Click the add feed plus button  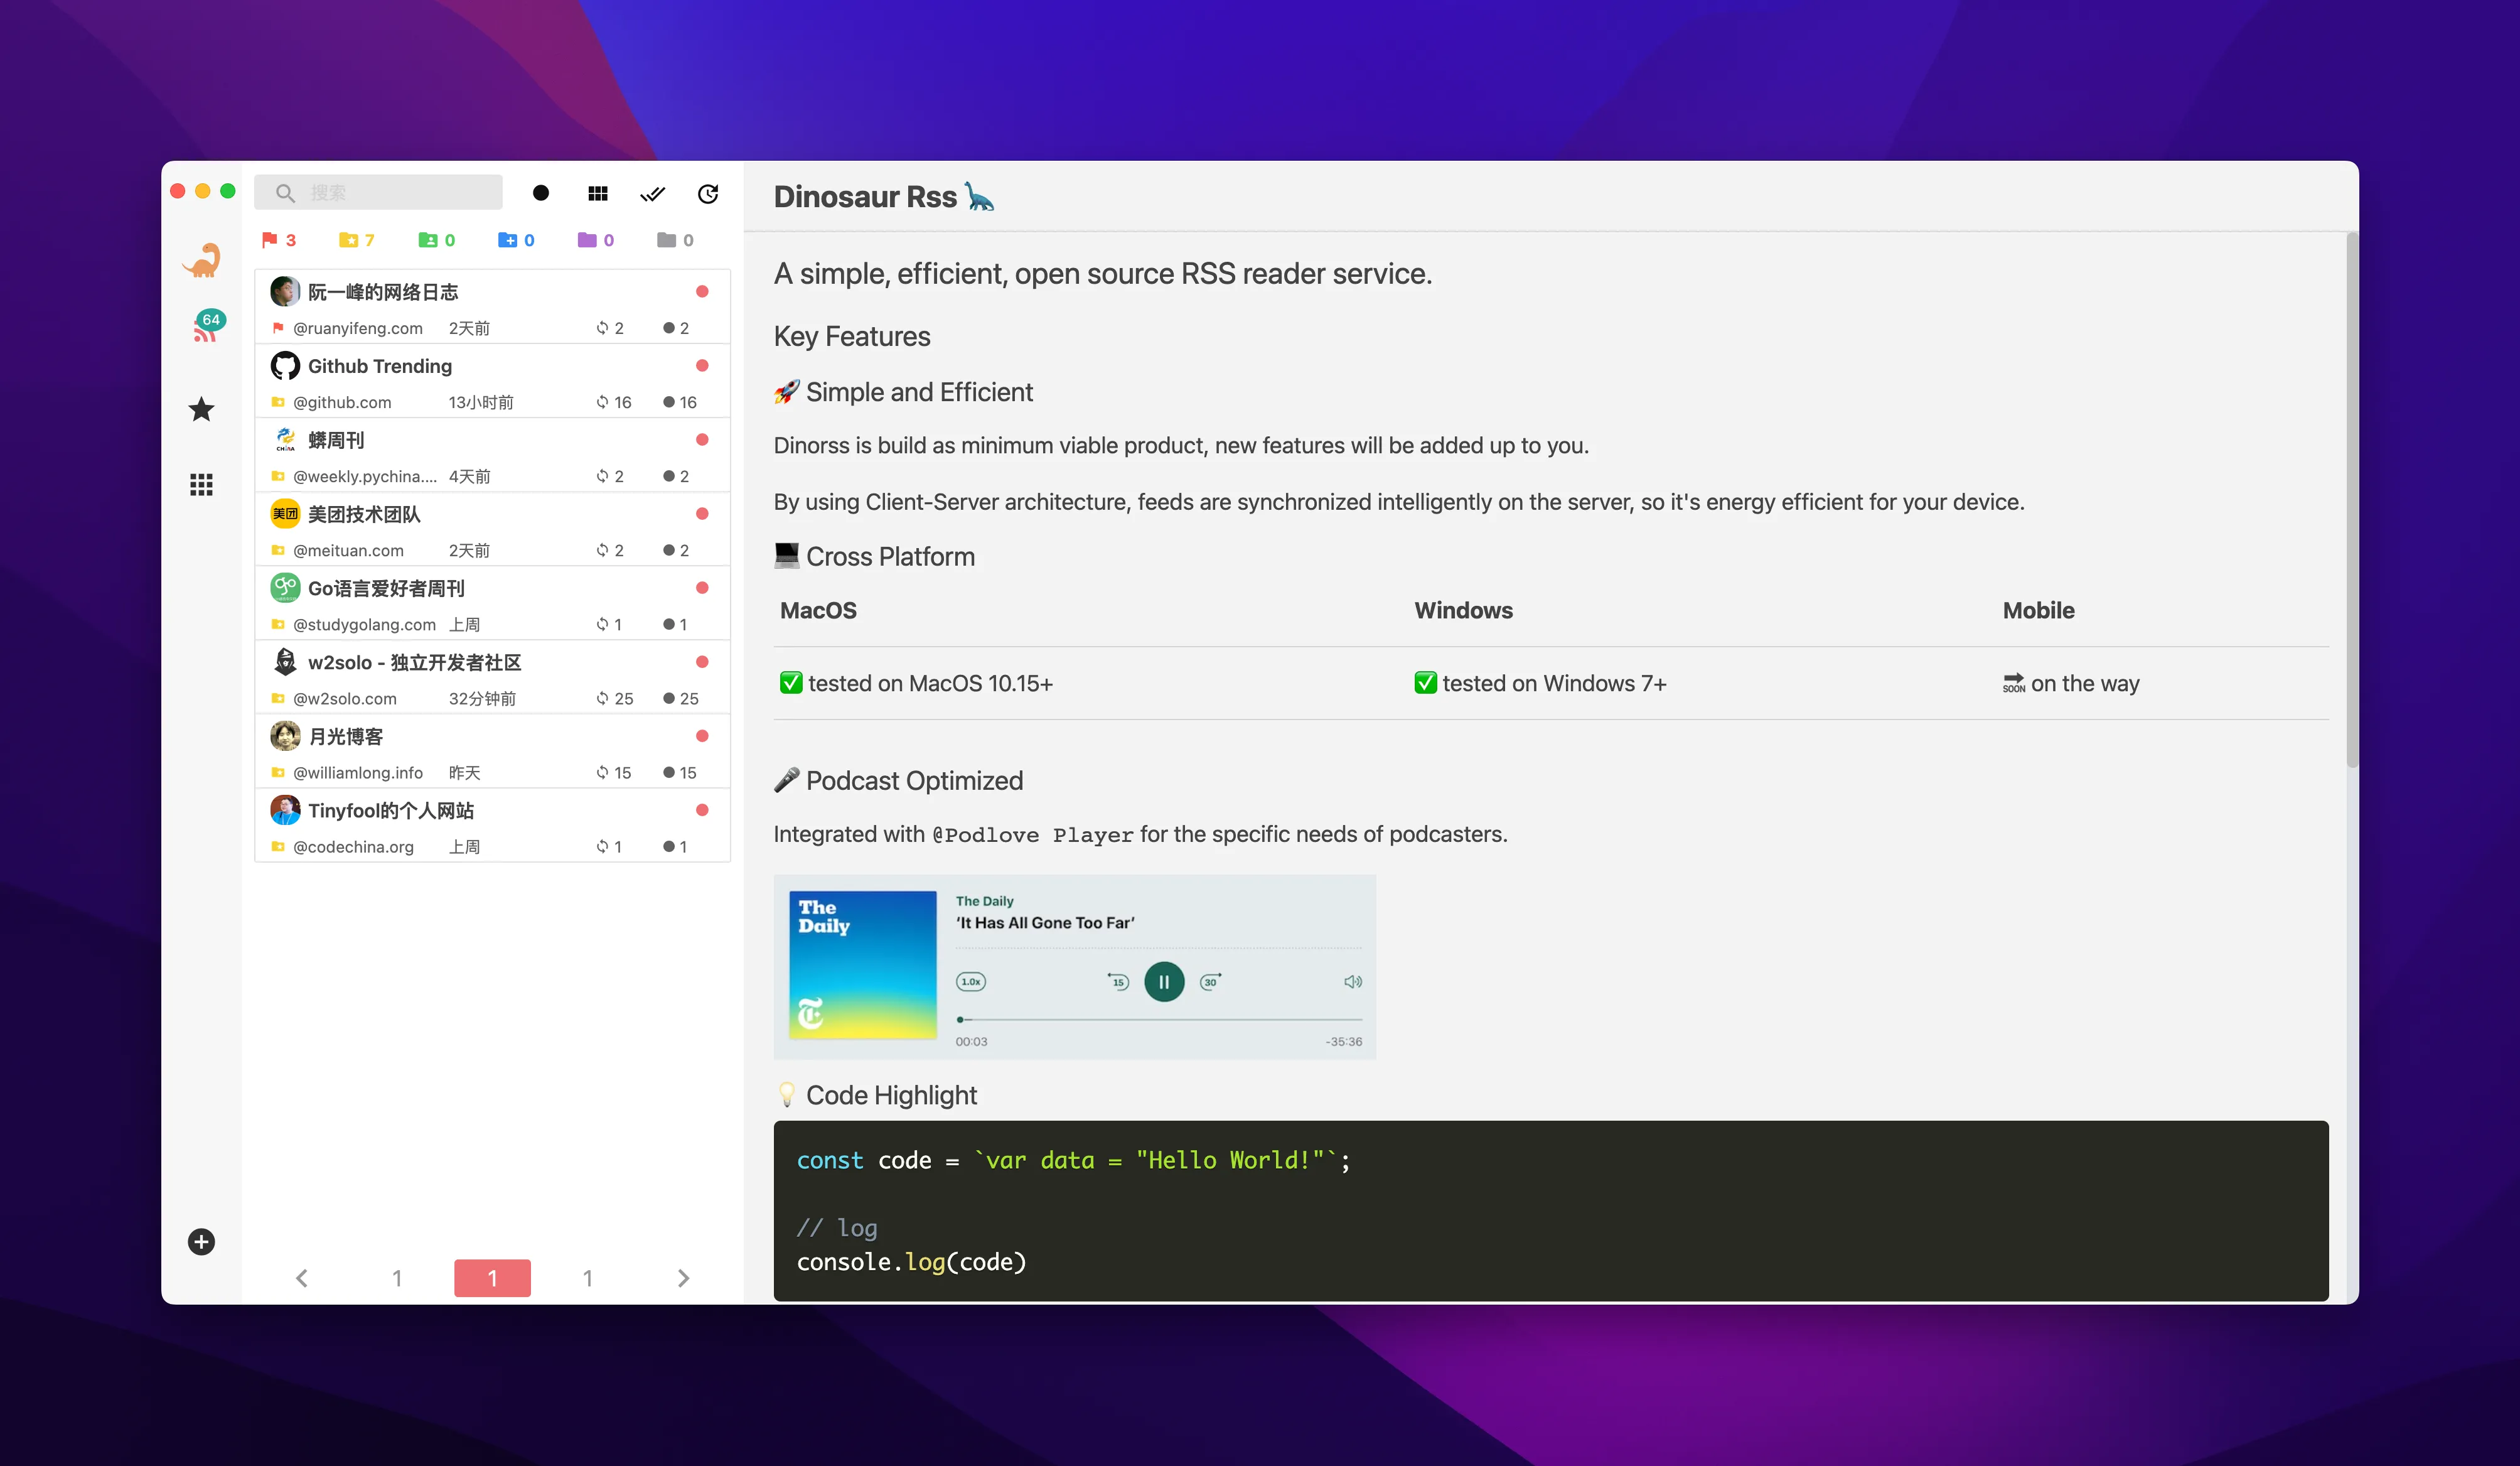tap(201, 1241)
